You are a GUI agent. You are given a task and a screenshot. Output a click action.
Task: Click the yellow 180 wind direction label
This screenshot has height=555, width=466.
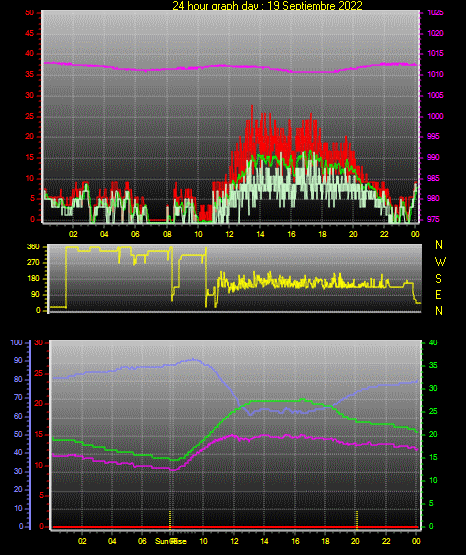click(x=33, y=279)
